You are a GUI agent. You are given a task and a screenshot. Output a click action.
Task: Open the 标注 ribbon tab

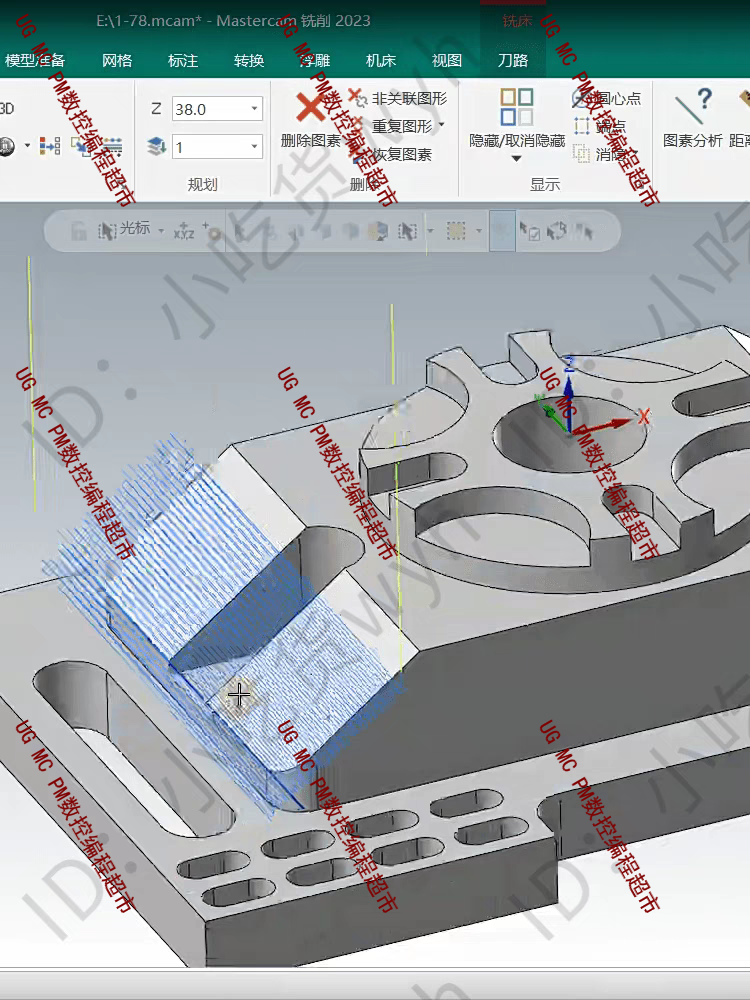tap(183, 61)
